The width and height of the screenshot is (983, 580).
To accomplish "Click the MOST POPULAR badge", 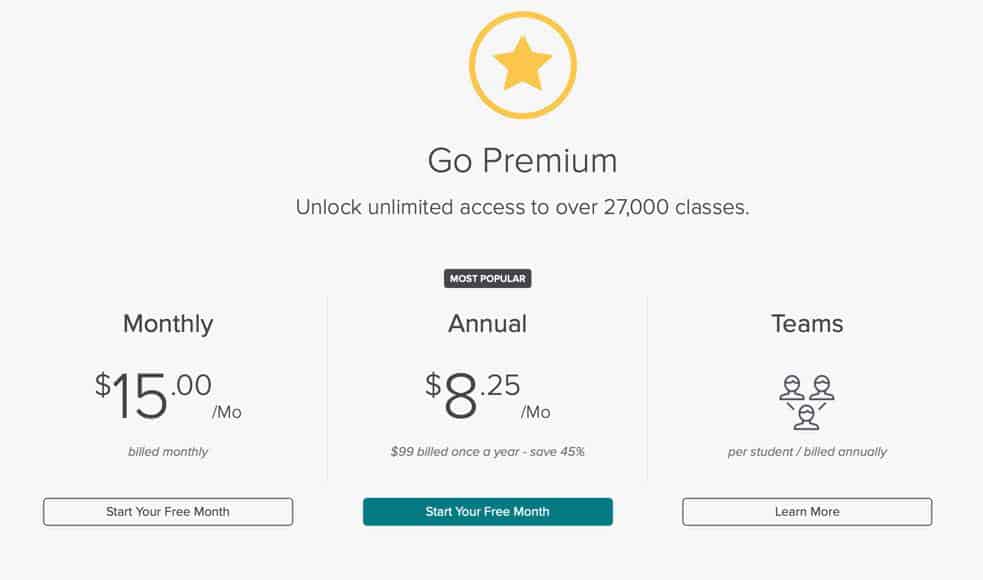I will tap(487, 279).
